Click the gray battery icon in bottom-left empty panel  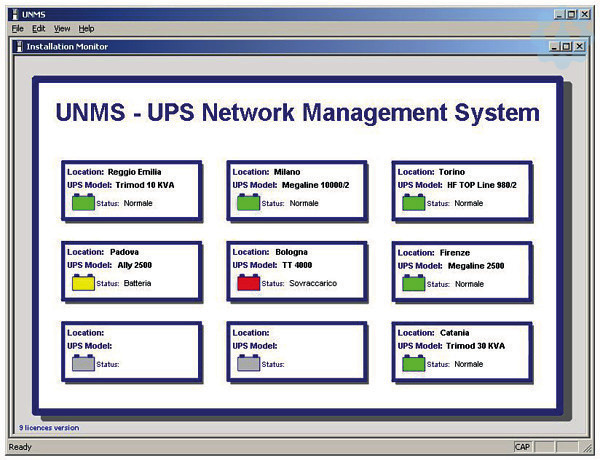(83, 363)
